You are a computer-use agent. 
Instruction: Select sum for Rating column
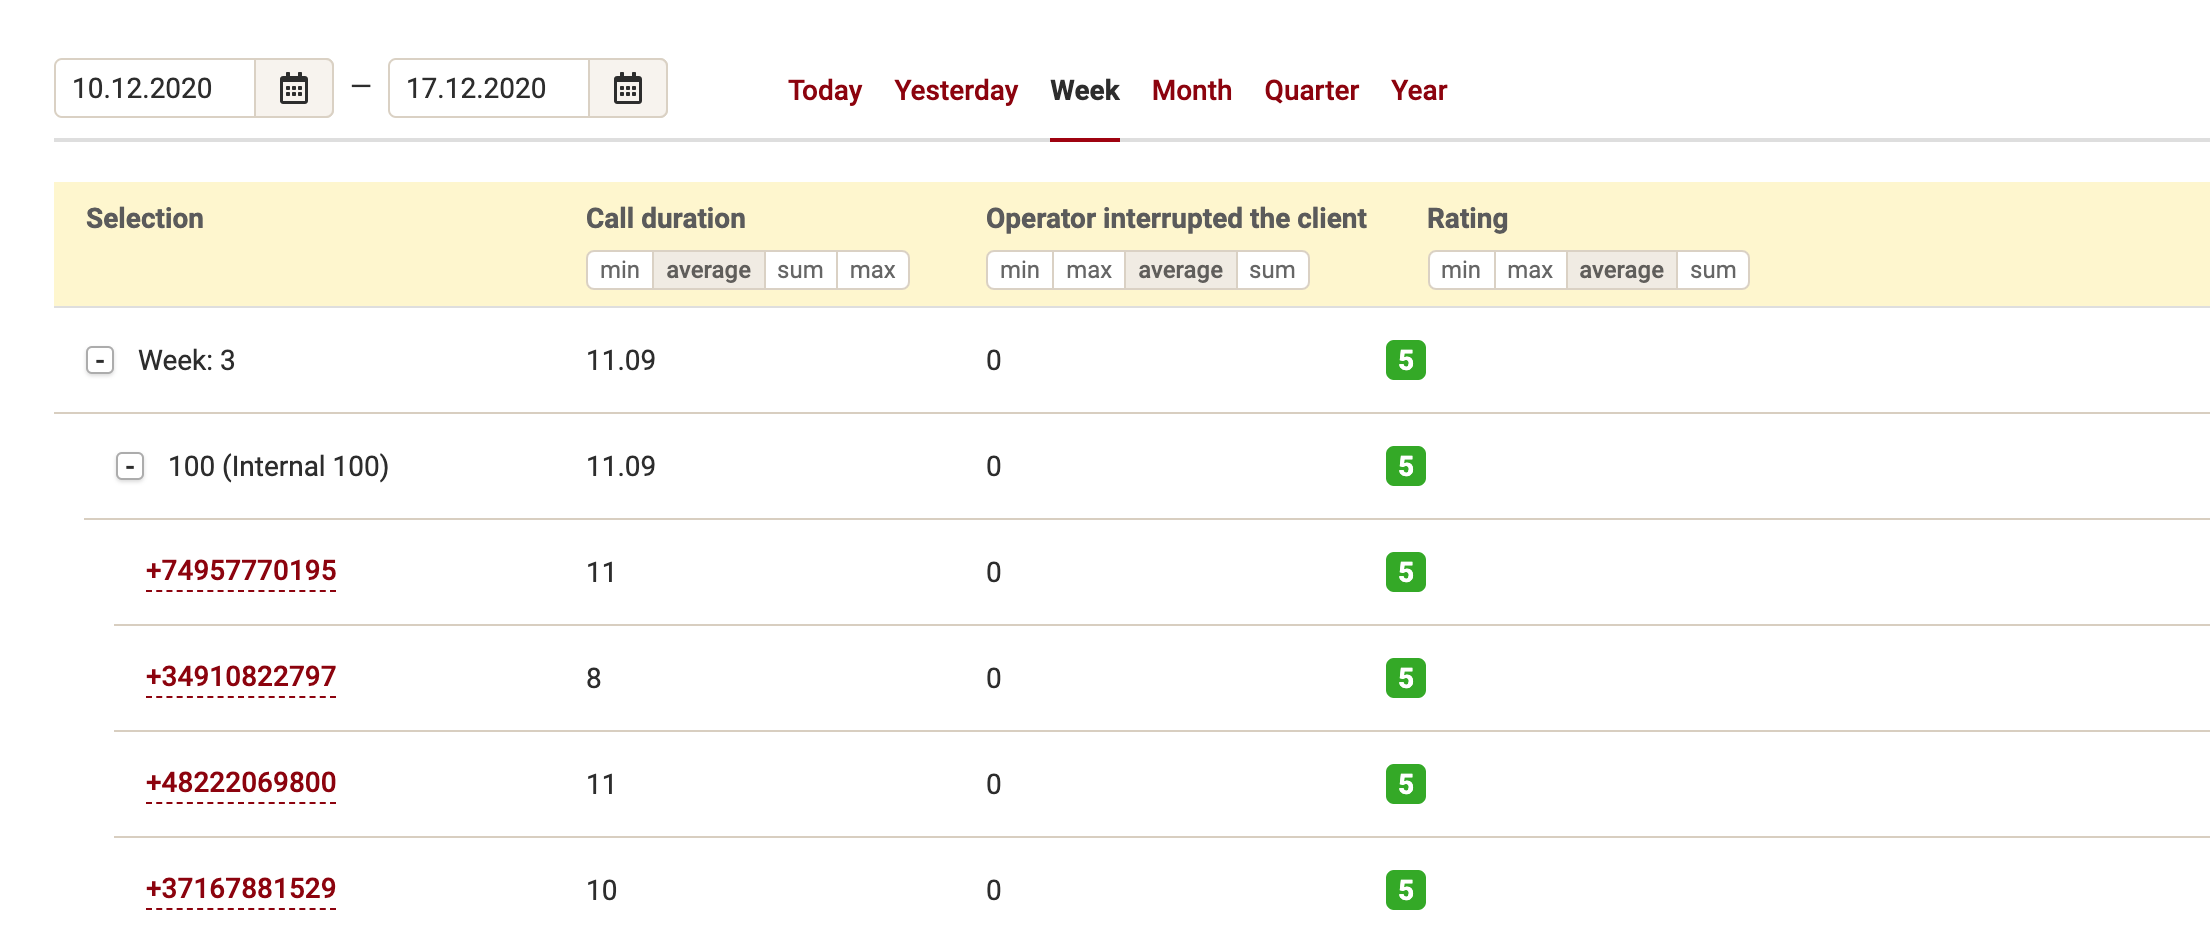(x=1712, y=270)
